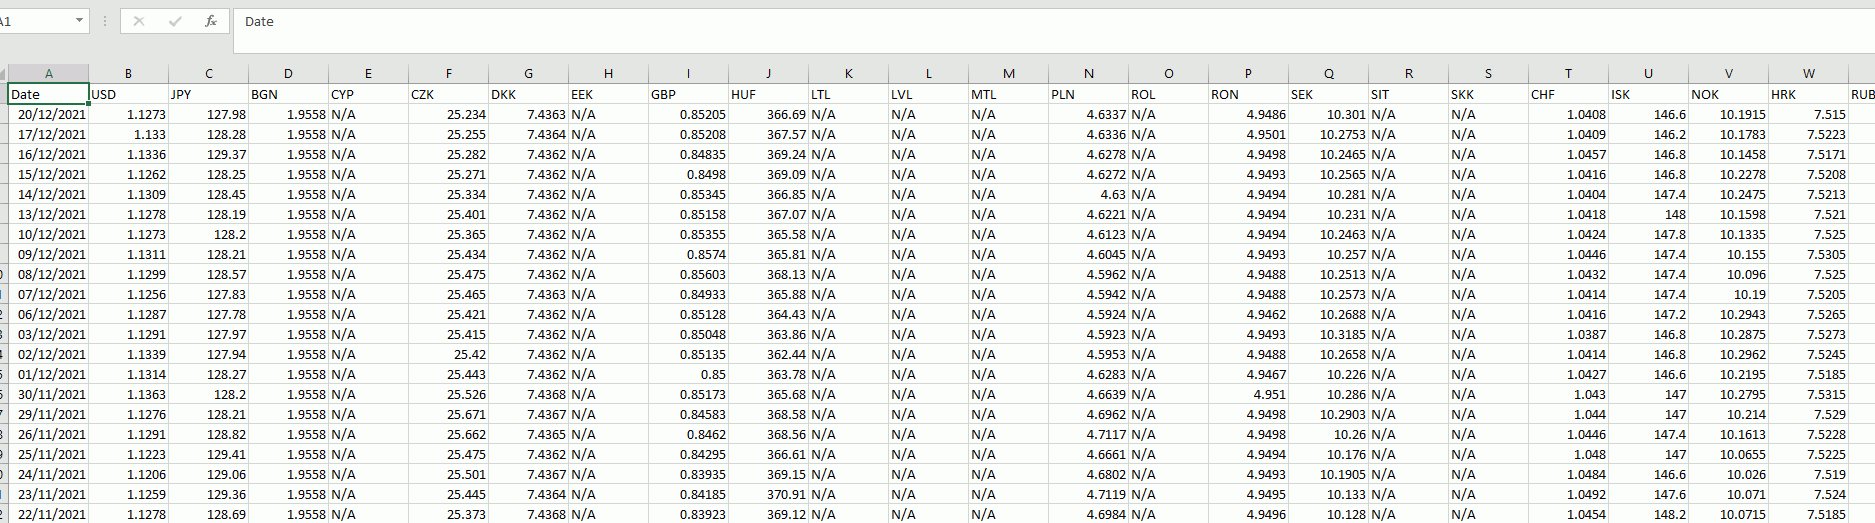Select column W header
Screen dimensions: 1875x523
1808,74
